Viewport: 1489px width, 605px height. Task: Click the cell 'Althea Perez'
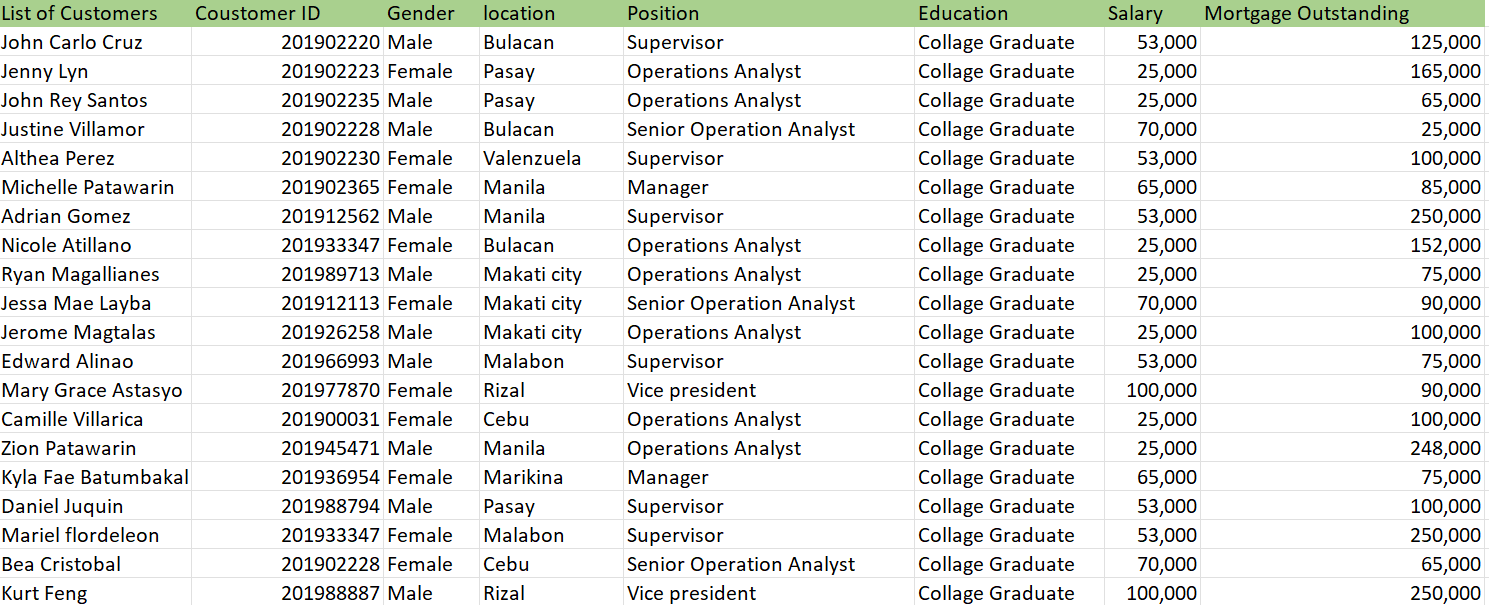coord(95,158)
